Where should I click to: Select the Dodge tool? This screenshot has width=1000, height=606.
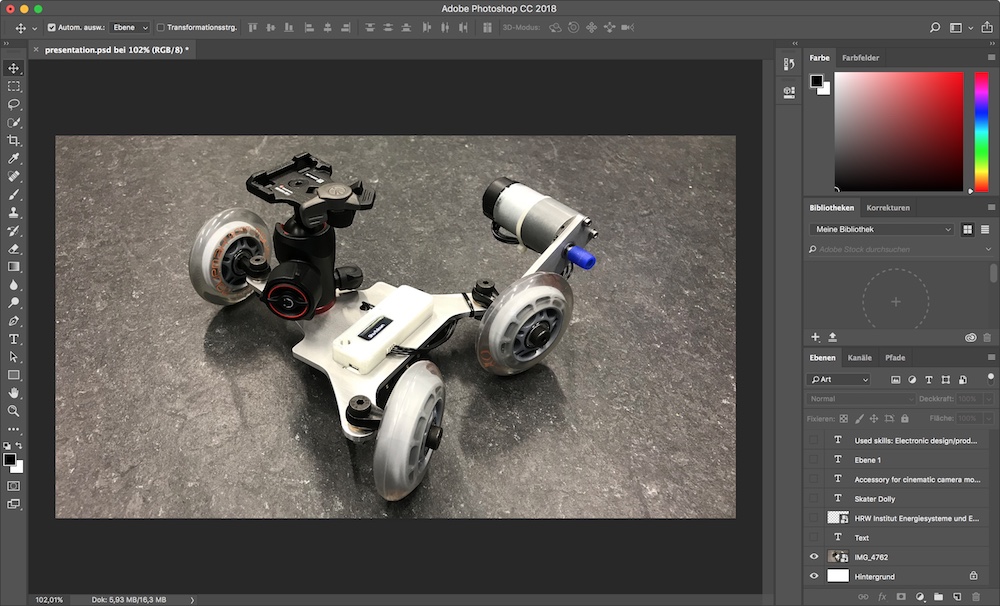13,303
